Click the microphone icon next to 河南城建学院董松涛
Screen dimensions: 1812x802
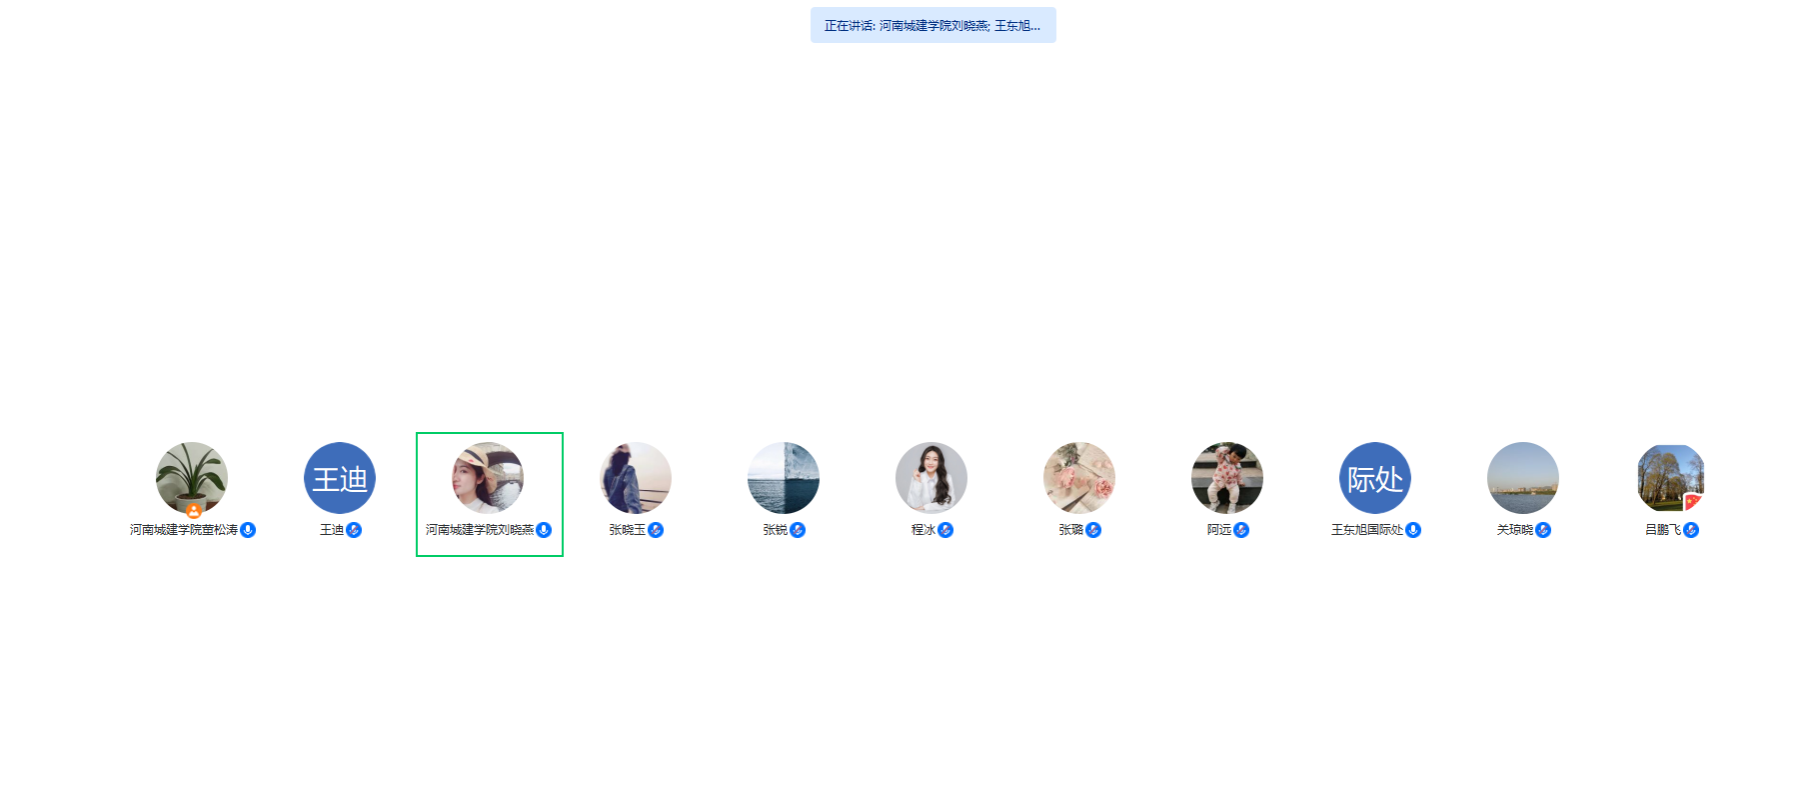[248, 530]
